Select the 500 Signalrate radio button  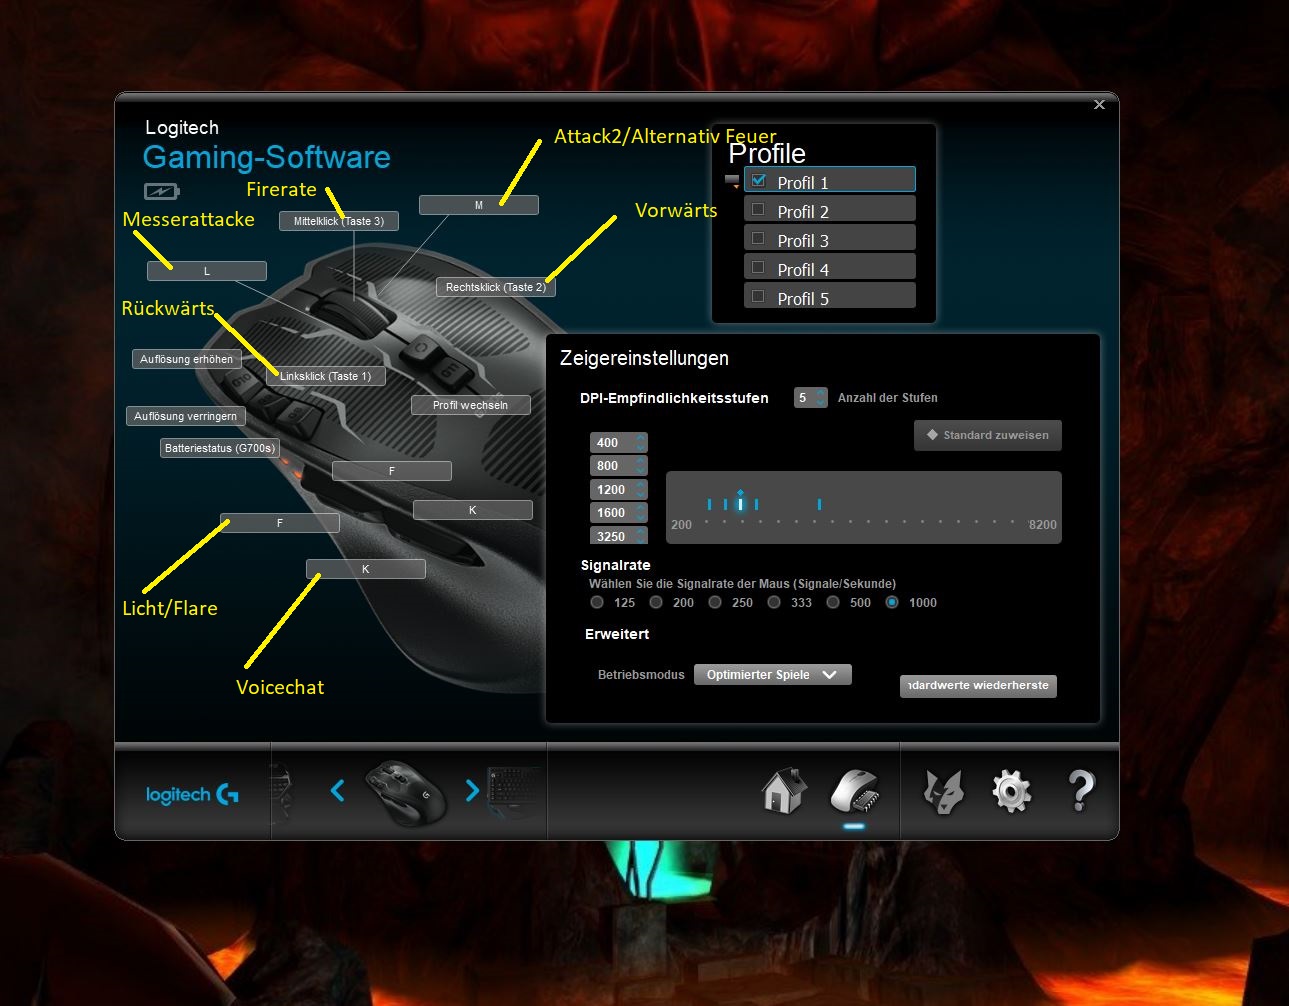tap(833, 602)
